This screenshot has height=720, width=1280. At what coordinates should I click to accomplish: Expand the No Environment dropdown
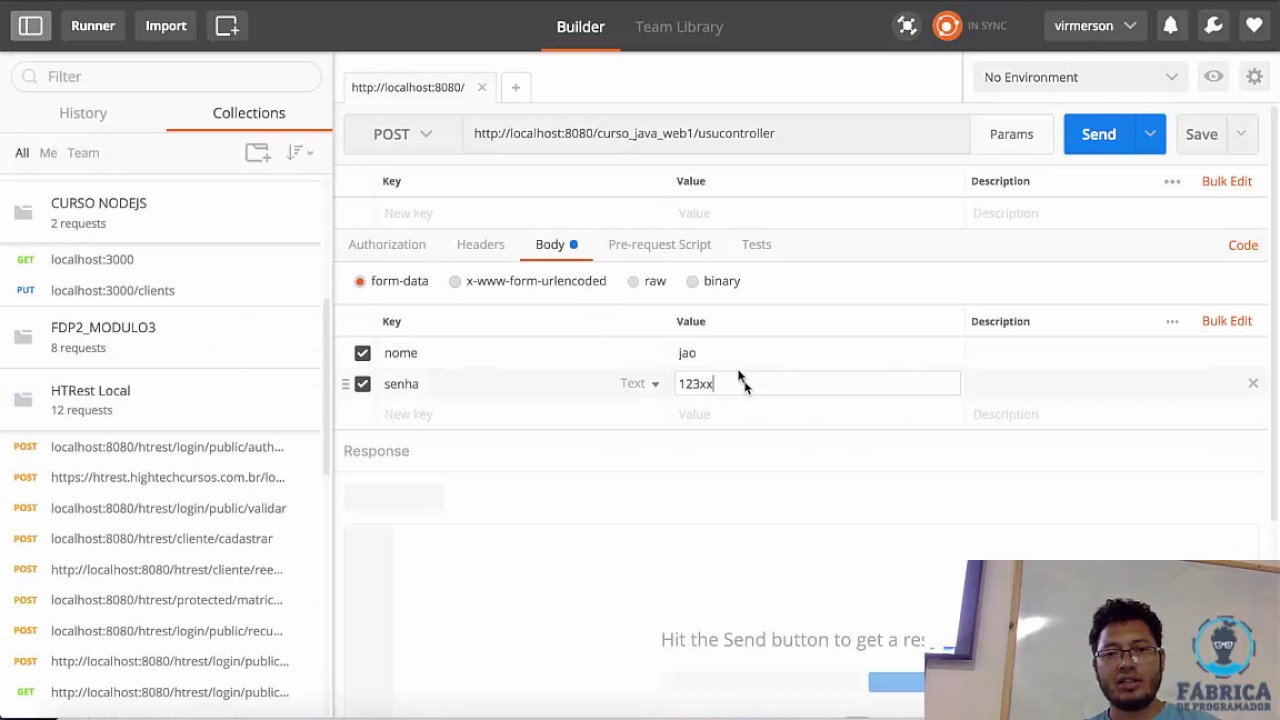(1080, 77)
